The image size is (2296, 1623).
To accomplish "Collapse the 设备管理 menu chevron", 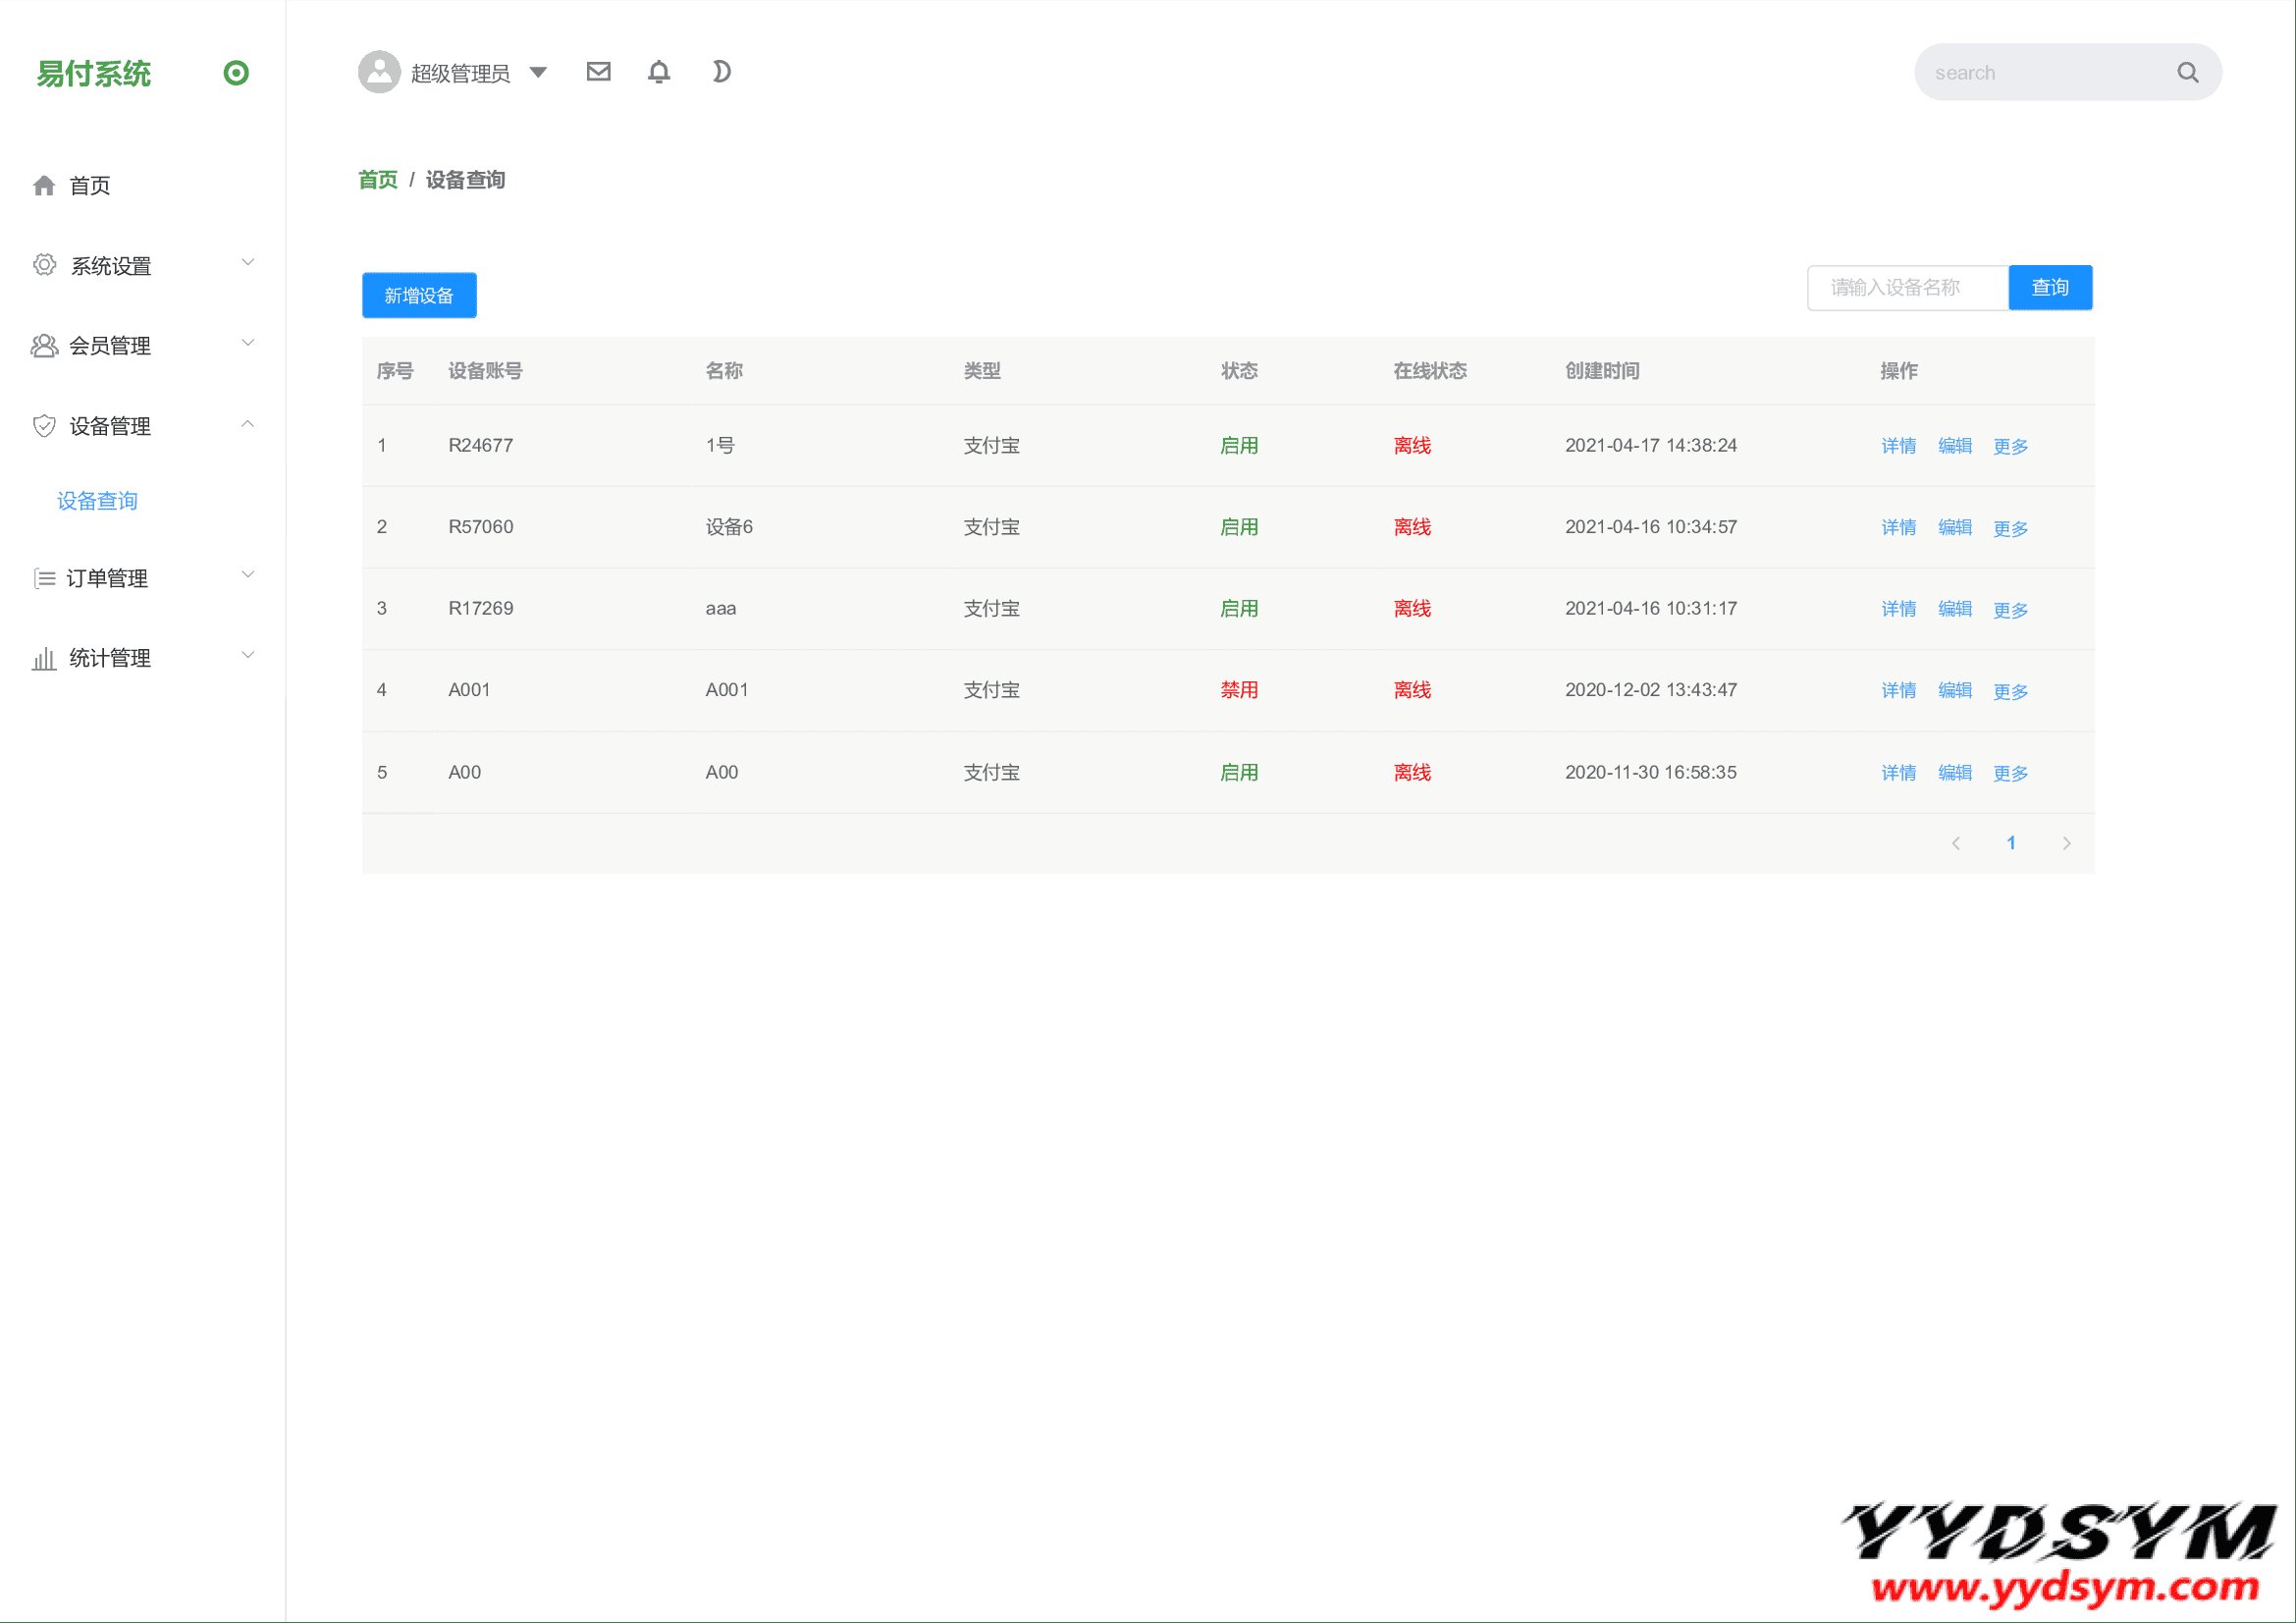I will [x=248, y=424].
